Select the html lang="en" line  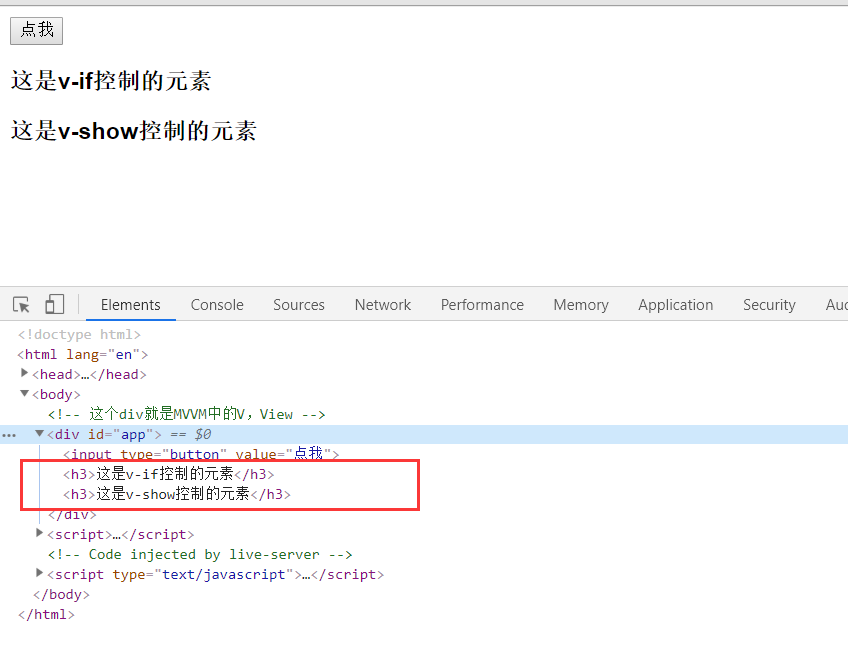point(83,355)
